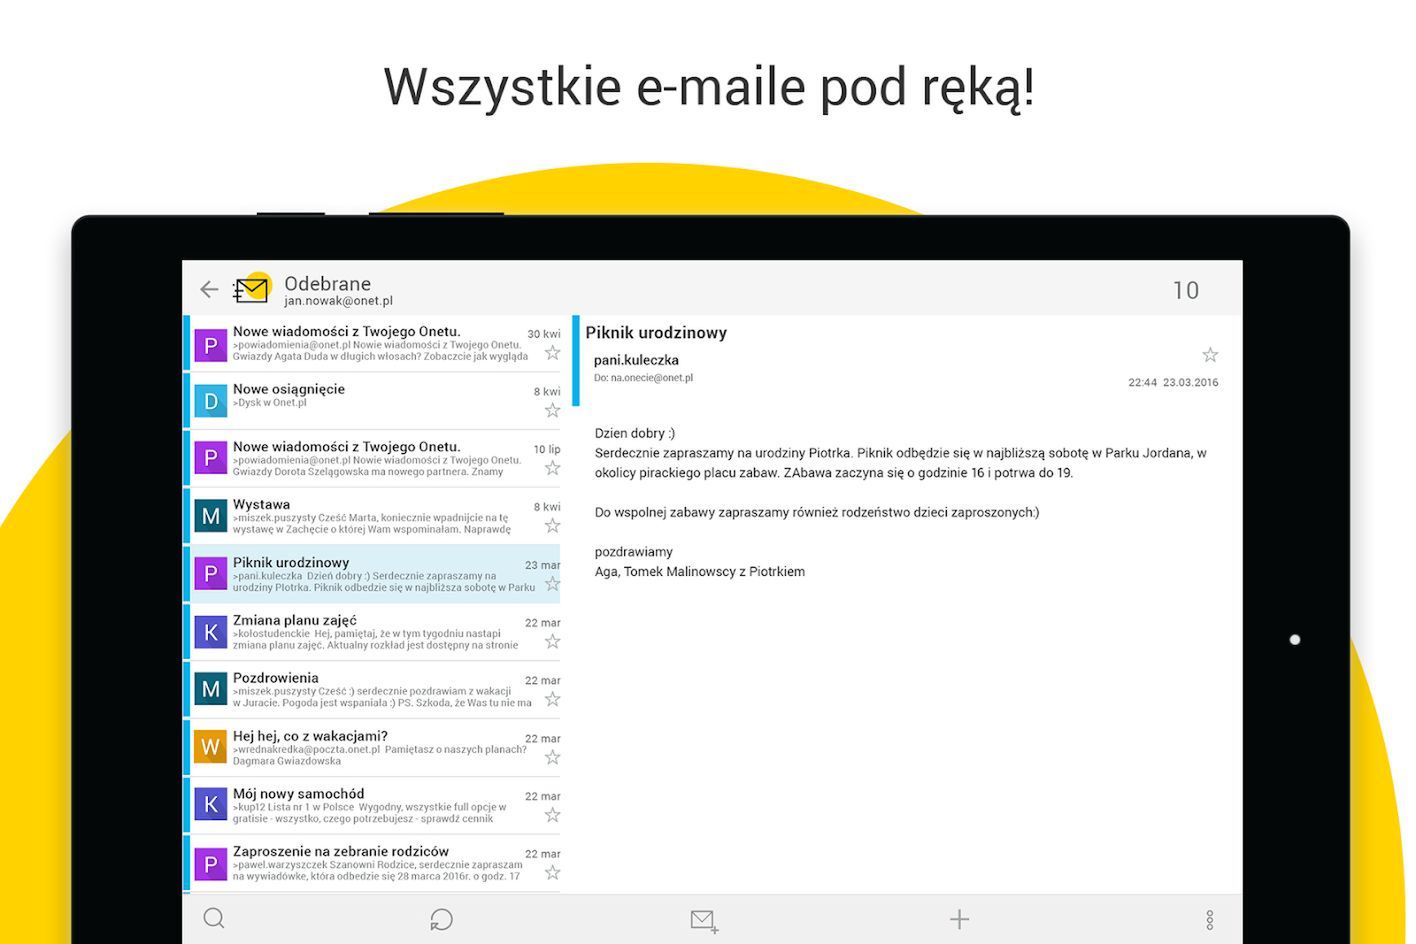Star the Wystawa email
This screenshot has height=944, width=1416.
[x=552, y=526]
